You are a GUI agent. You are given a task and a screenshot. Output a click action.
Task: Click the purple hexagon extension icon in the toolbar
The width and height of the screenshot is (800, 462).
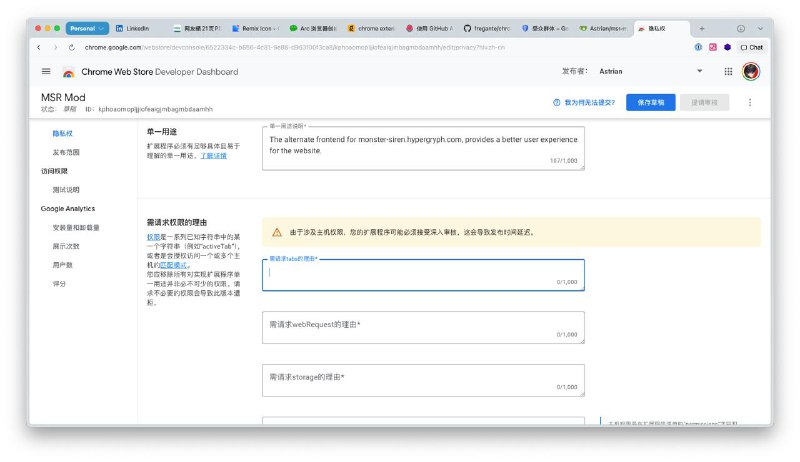point(727,47)
